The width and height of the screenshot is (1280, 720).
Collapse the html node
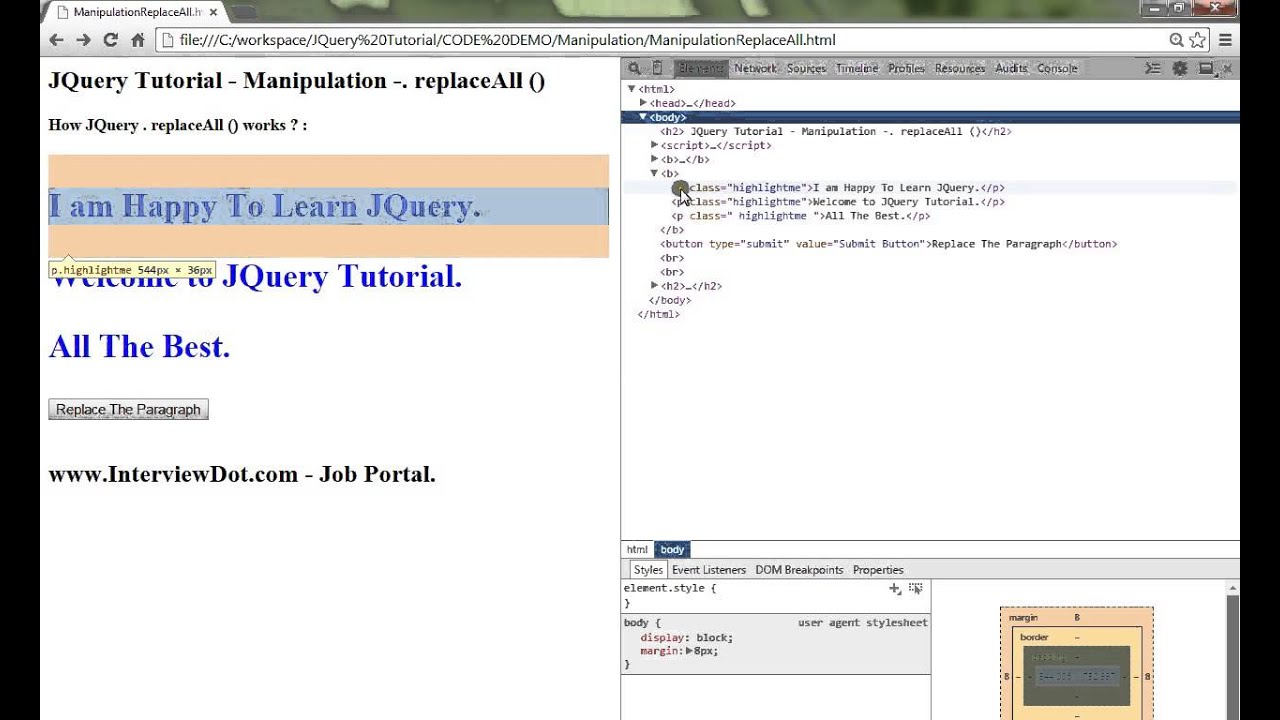pyautogui.click(x=631, y=89)
